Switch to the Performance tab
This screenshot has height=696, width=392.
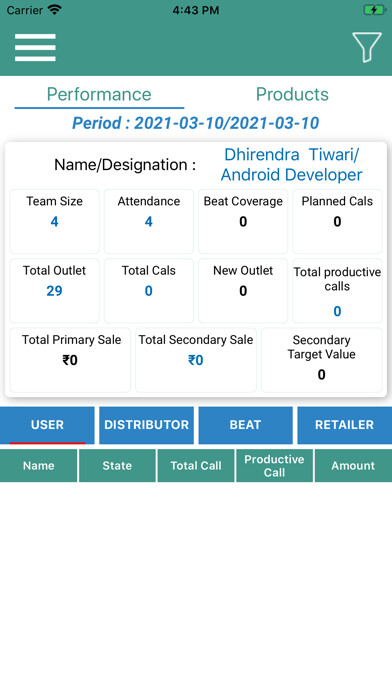click(x=99, y=94)
